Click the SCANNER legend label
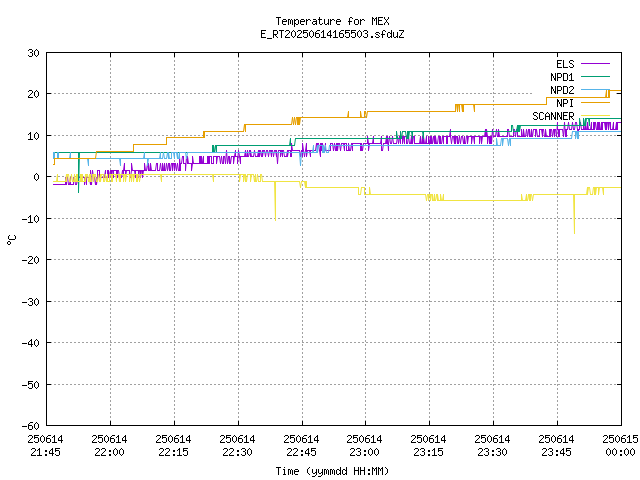The width and height of the screenshot is (640, 480). 553,116
